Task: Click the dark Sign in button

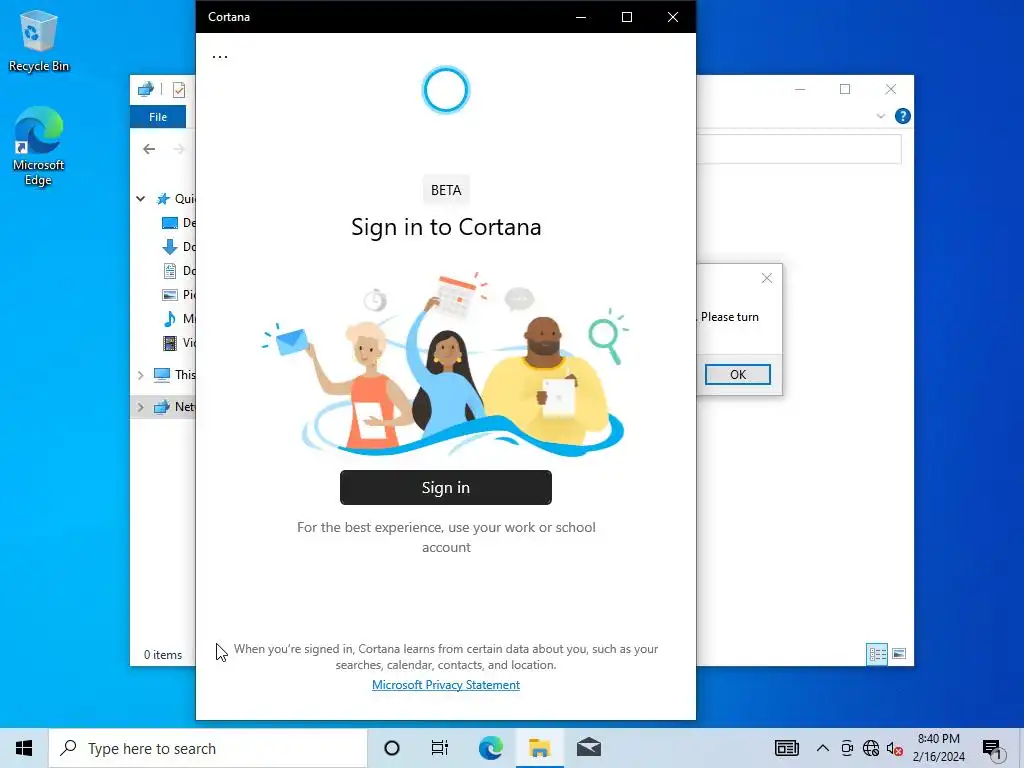Action: [x=445, y=487]
